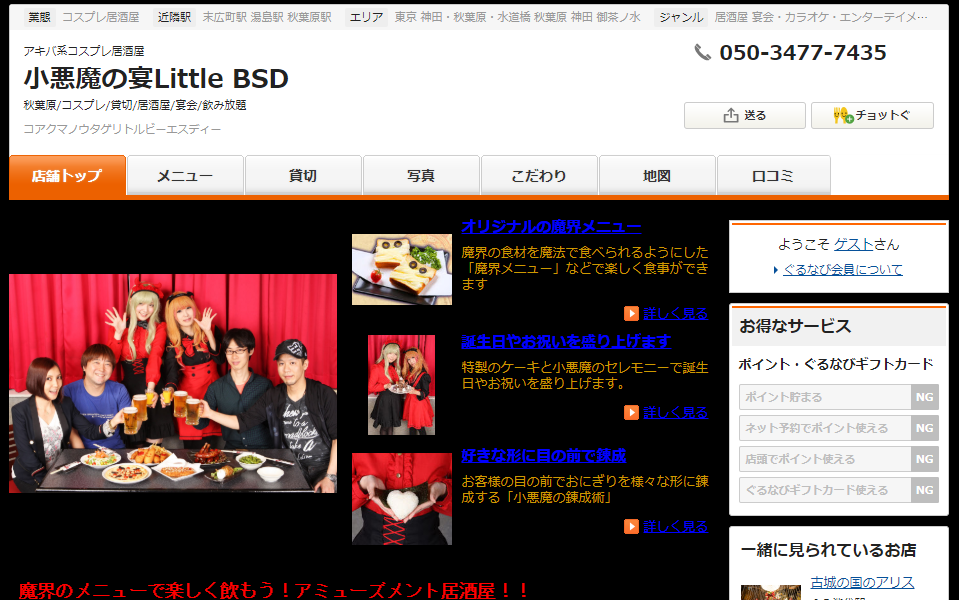
Task: Click the toast dish thumbnail image
Action: [402, 269]
